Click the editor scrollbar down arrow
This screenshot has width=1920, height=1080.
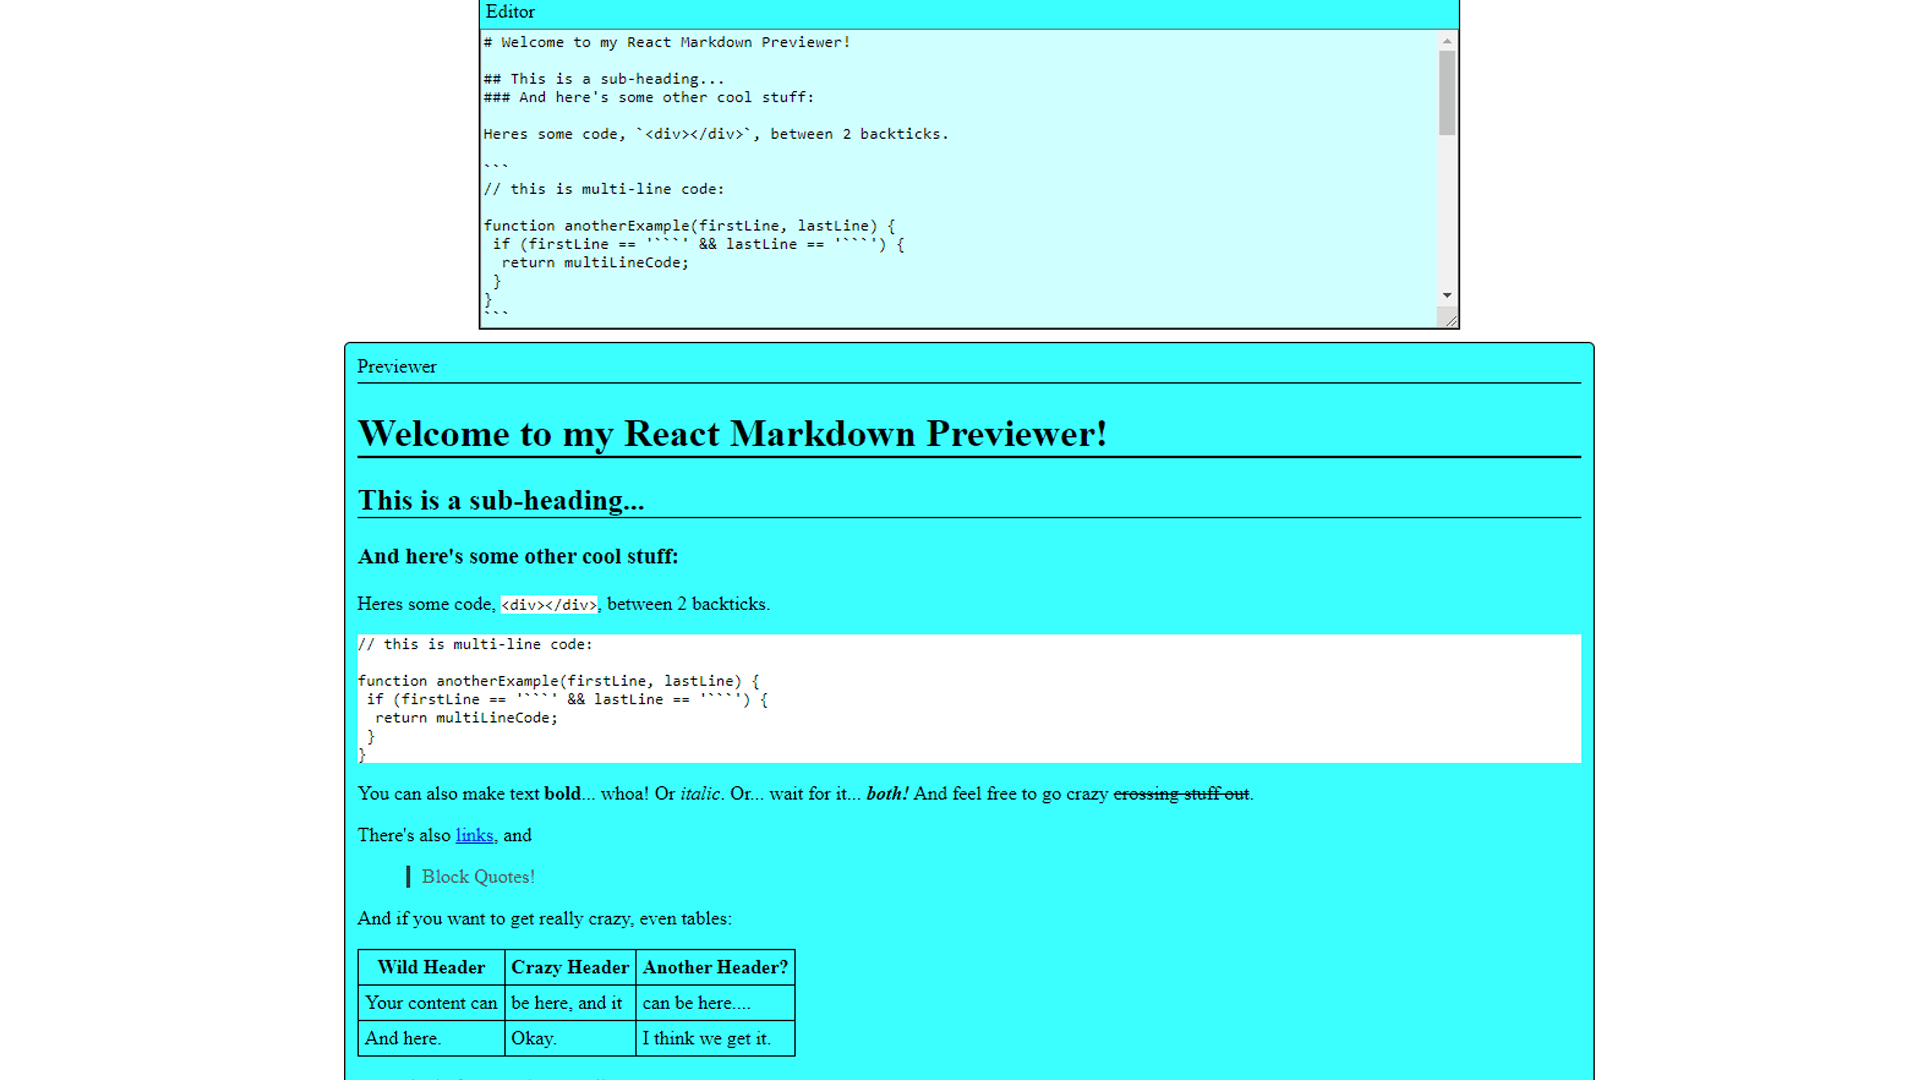coord(1447,296)
